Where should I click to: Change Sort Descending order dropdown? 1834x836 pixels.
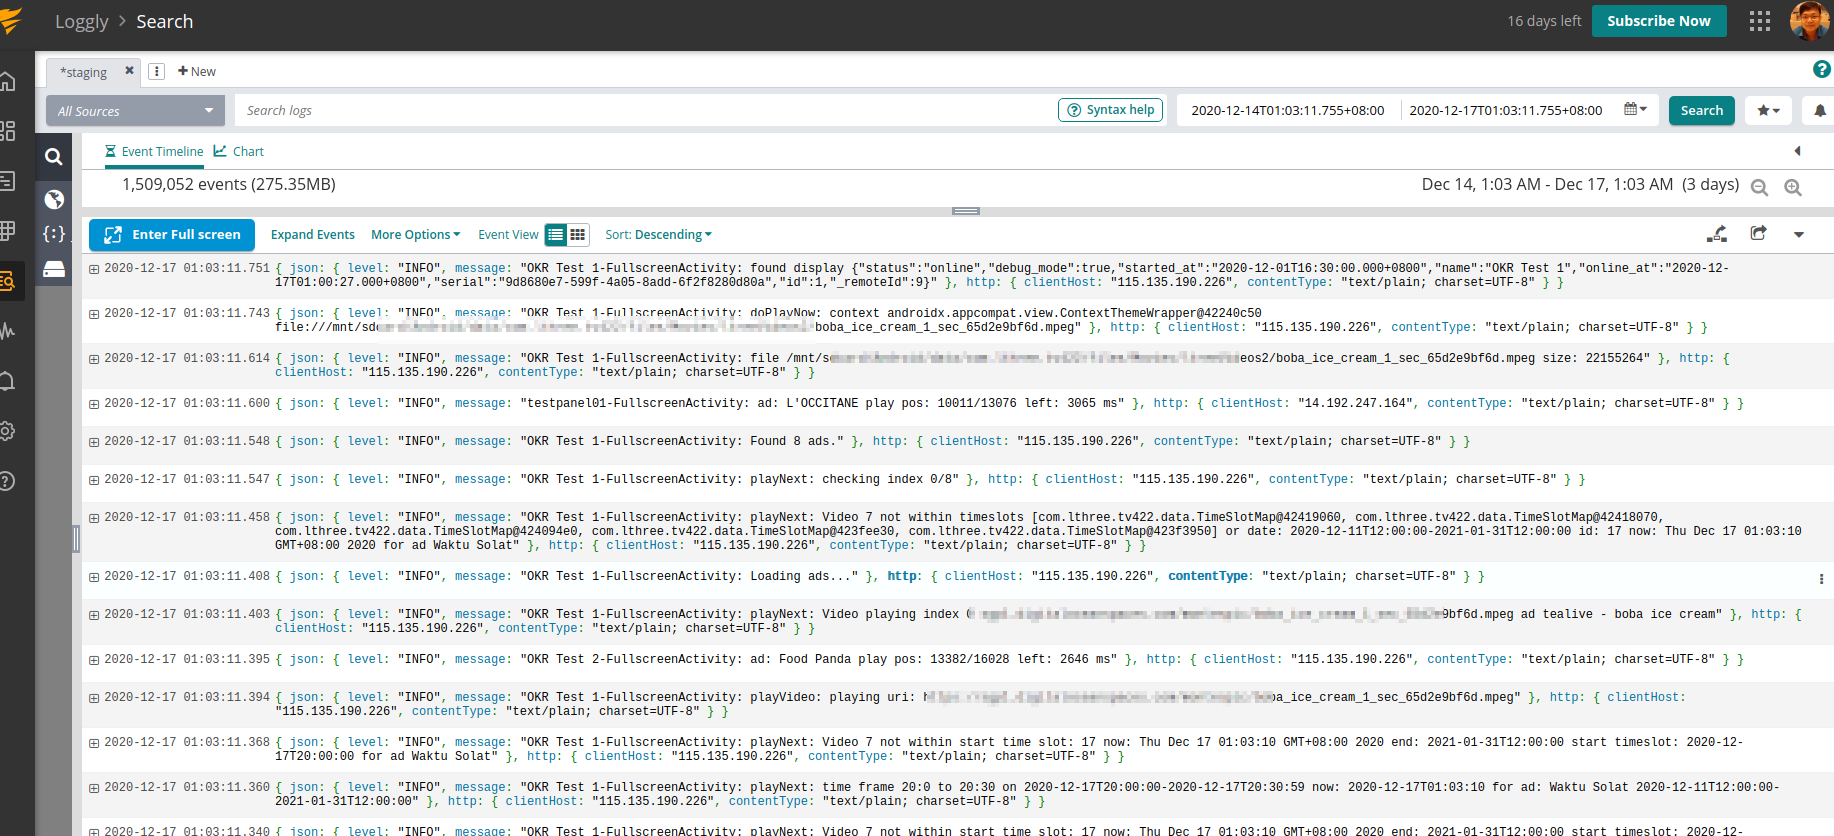click(658, 235)
